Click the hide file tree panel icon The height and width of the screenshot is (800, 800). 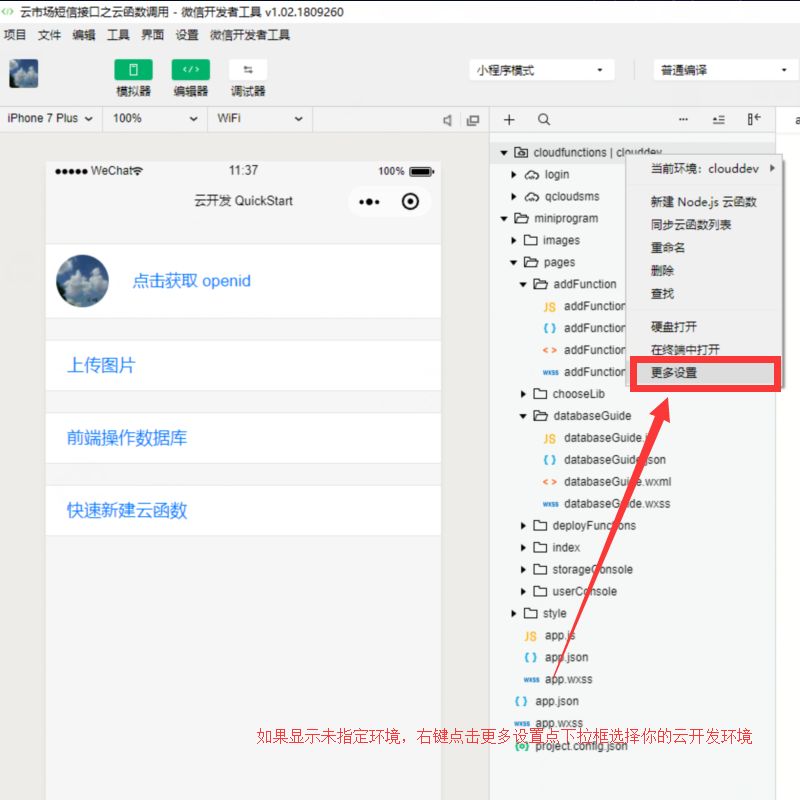tap(754, 119)
